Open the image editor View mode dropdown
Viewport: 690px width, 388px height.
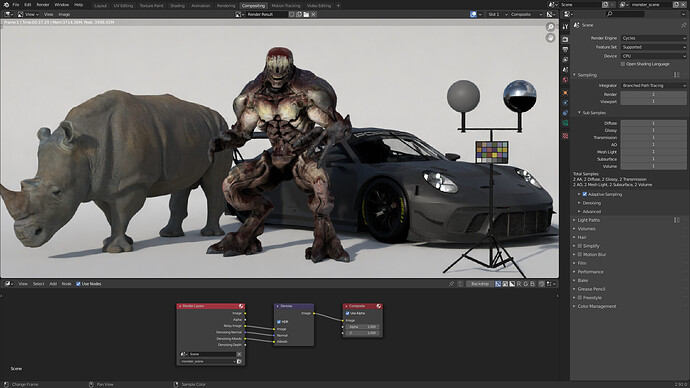(28, 14)
